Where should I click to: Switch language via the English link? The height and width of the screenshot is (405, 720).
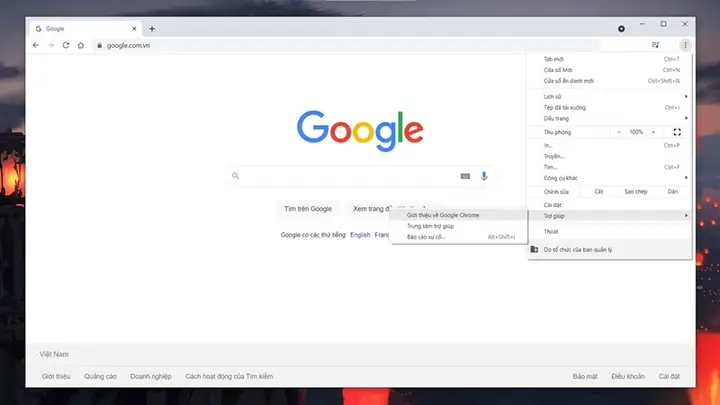(360, 235)
